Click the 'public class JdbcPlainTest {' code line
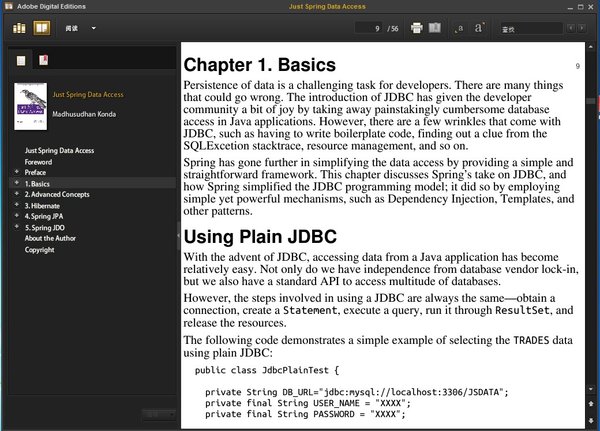This screenshot has width=600, height=431. point(267,370)
